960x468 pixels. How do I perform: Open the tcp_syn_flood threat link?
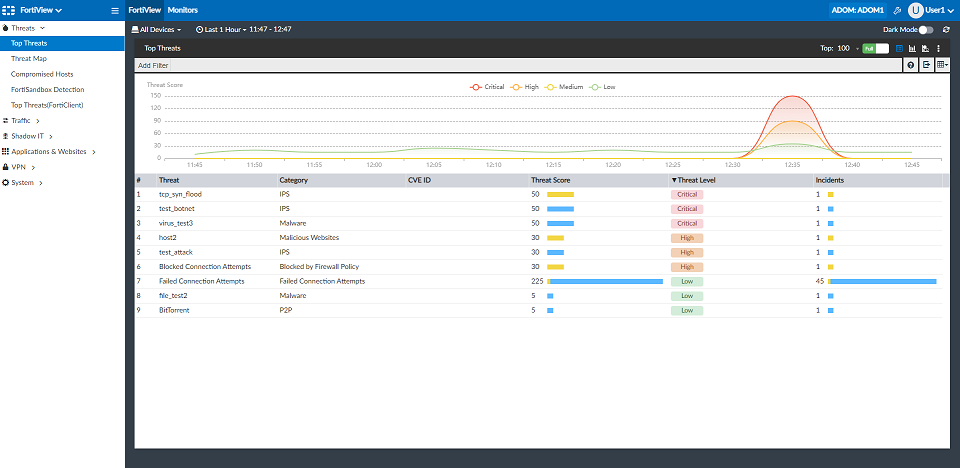point(180,194)
